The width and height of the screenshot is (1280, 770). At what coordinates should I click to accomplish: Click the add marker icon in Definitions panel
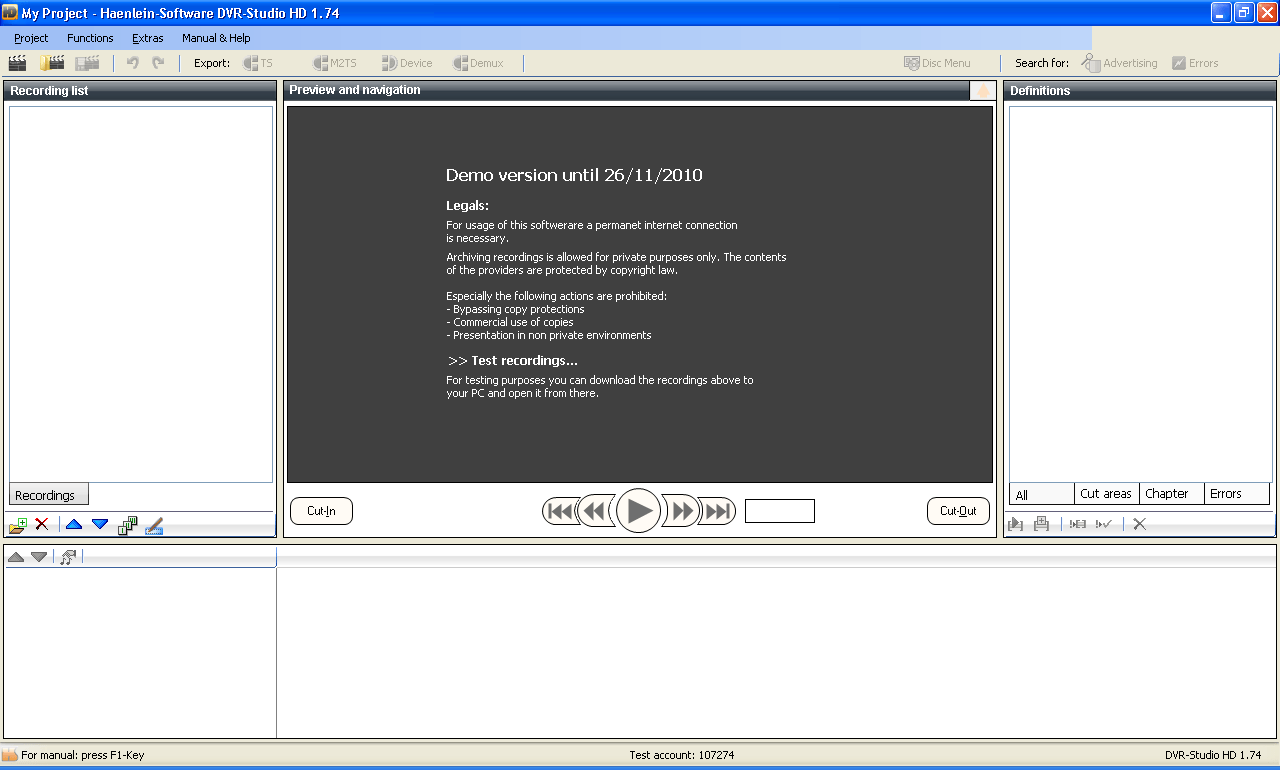click(1041, 523)
